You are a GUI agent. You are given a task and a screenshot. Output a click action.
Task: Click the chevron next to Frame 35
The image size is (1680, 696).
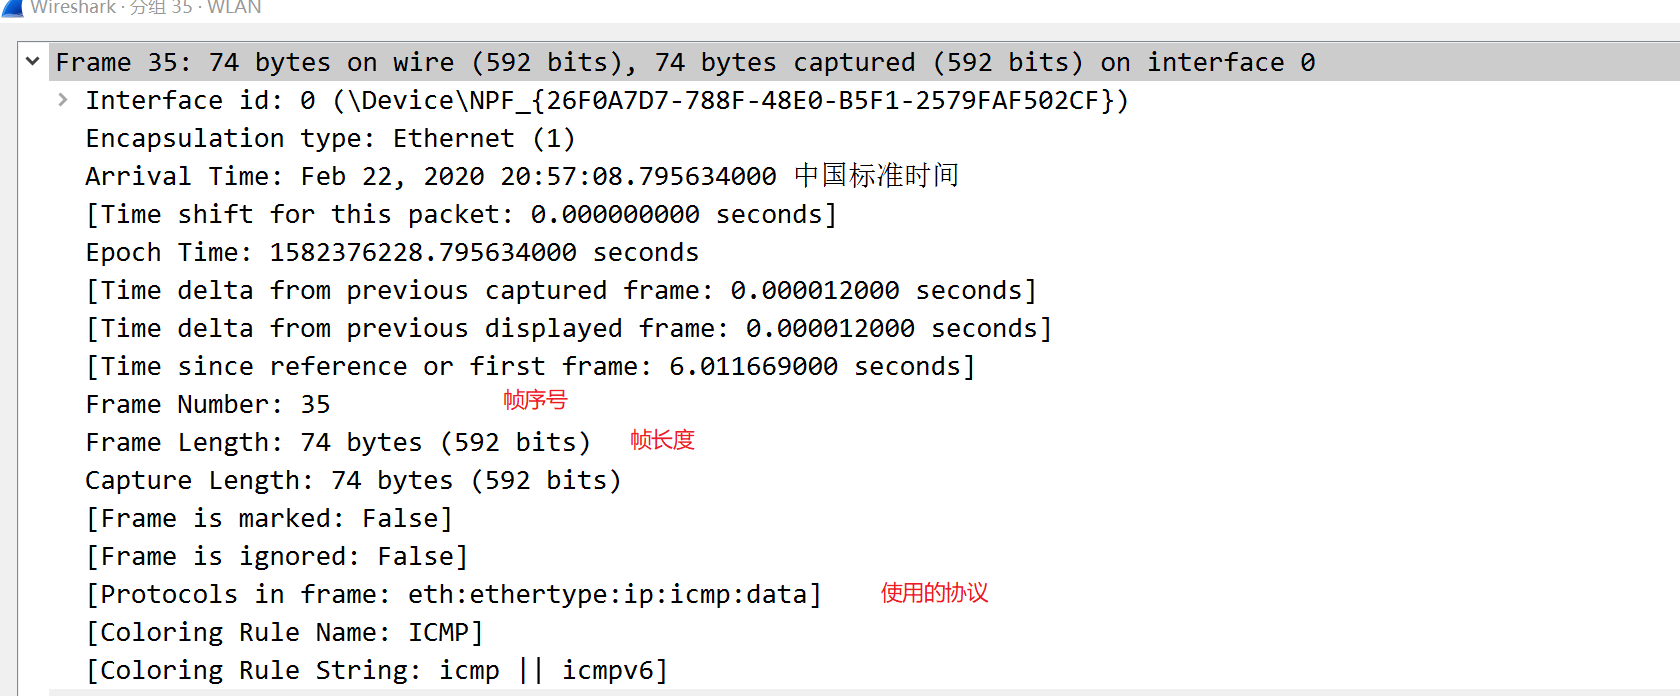[32, 61]
